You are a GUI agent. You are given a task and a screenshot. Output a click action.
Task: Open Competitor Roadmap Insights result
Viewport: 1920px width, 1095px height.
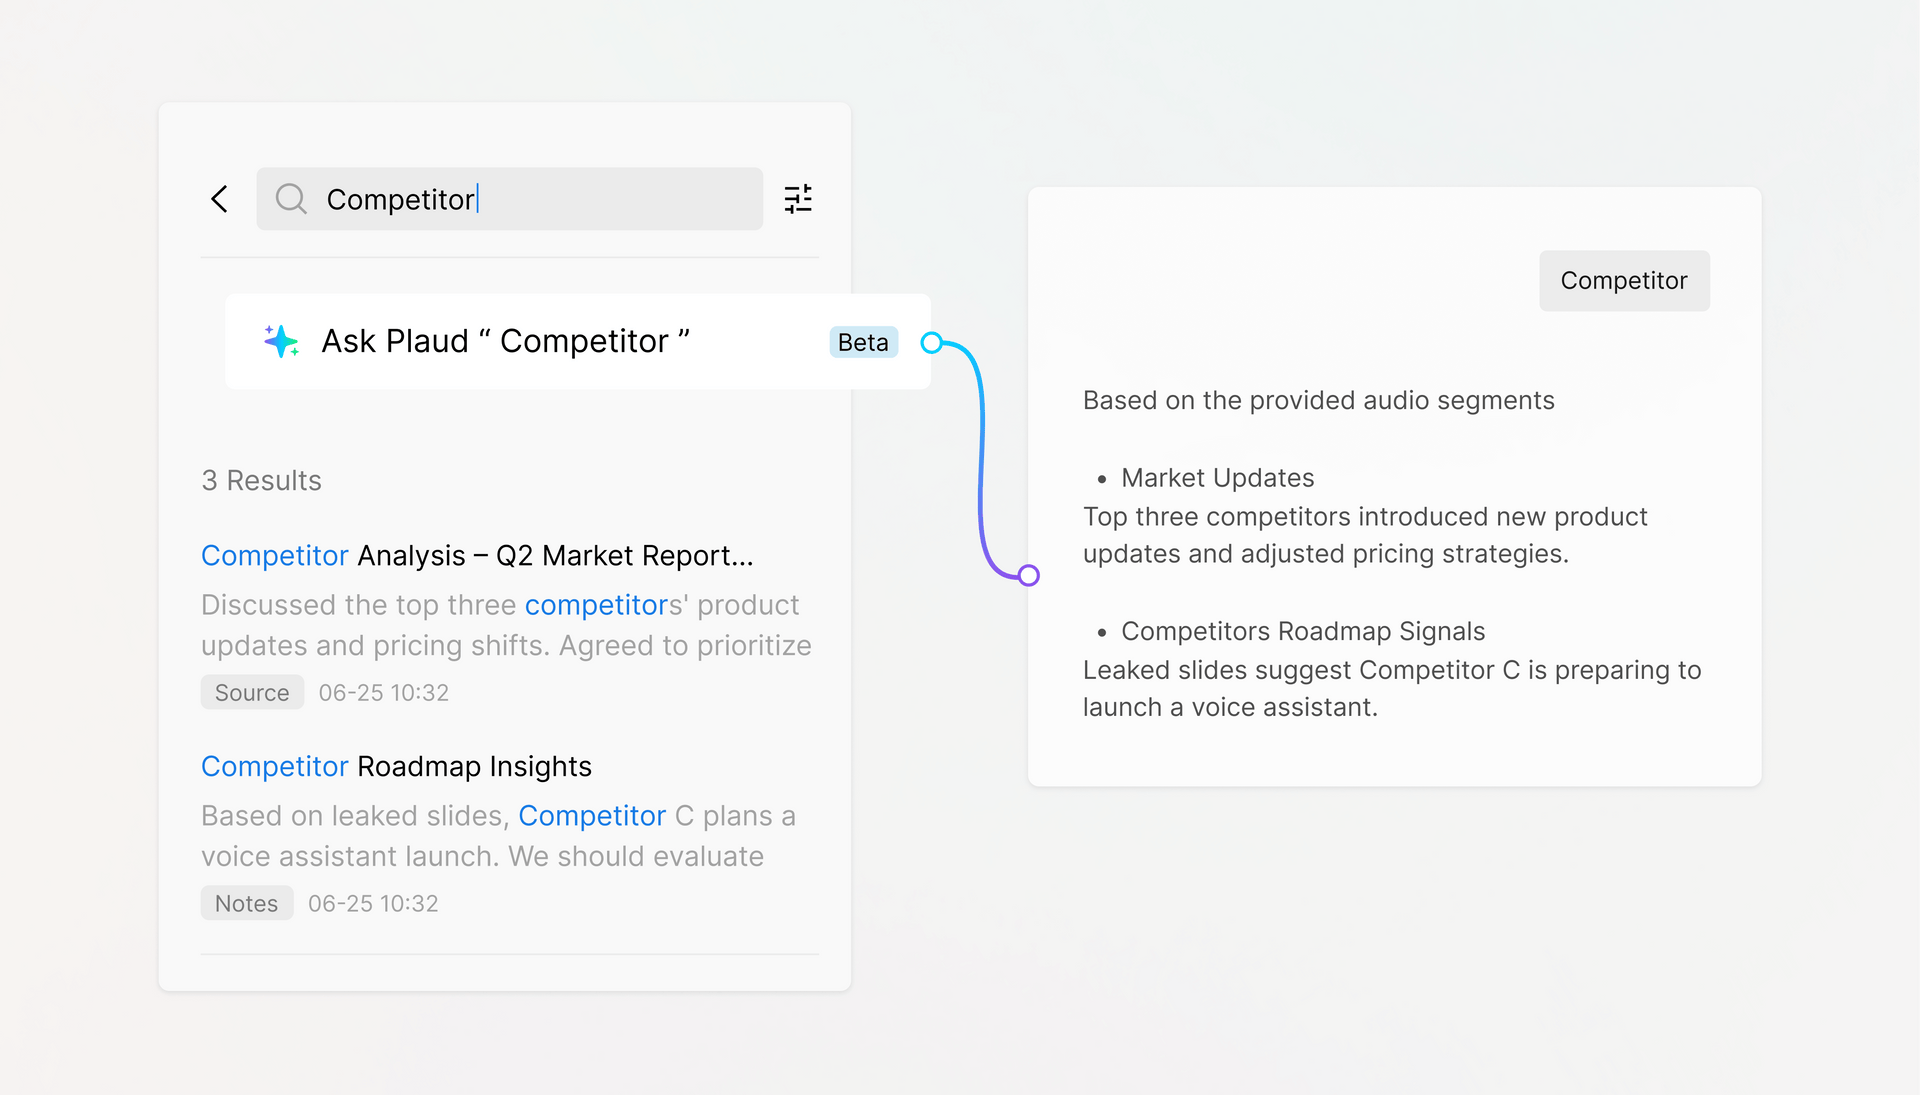pos(396,766)
